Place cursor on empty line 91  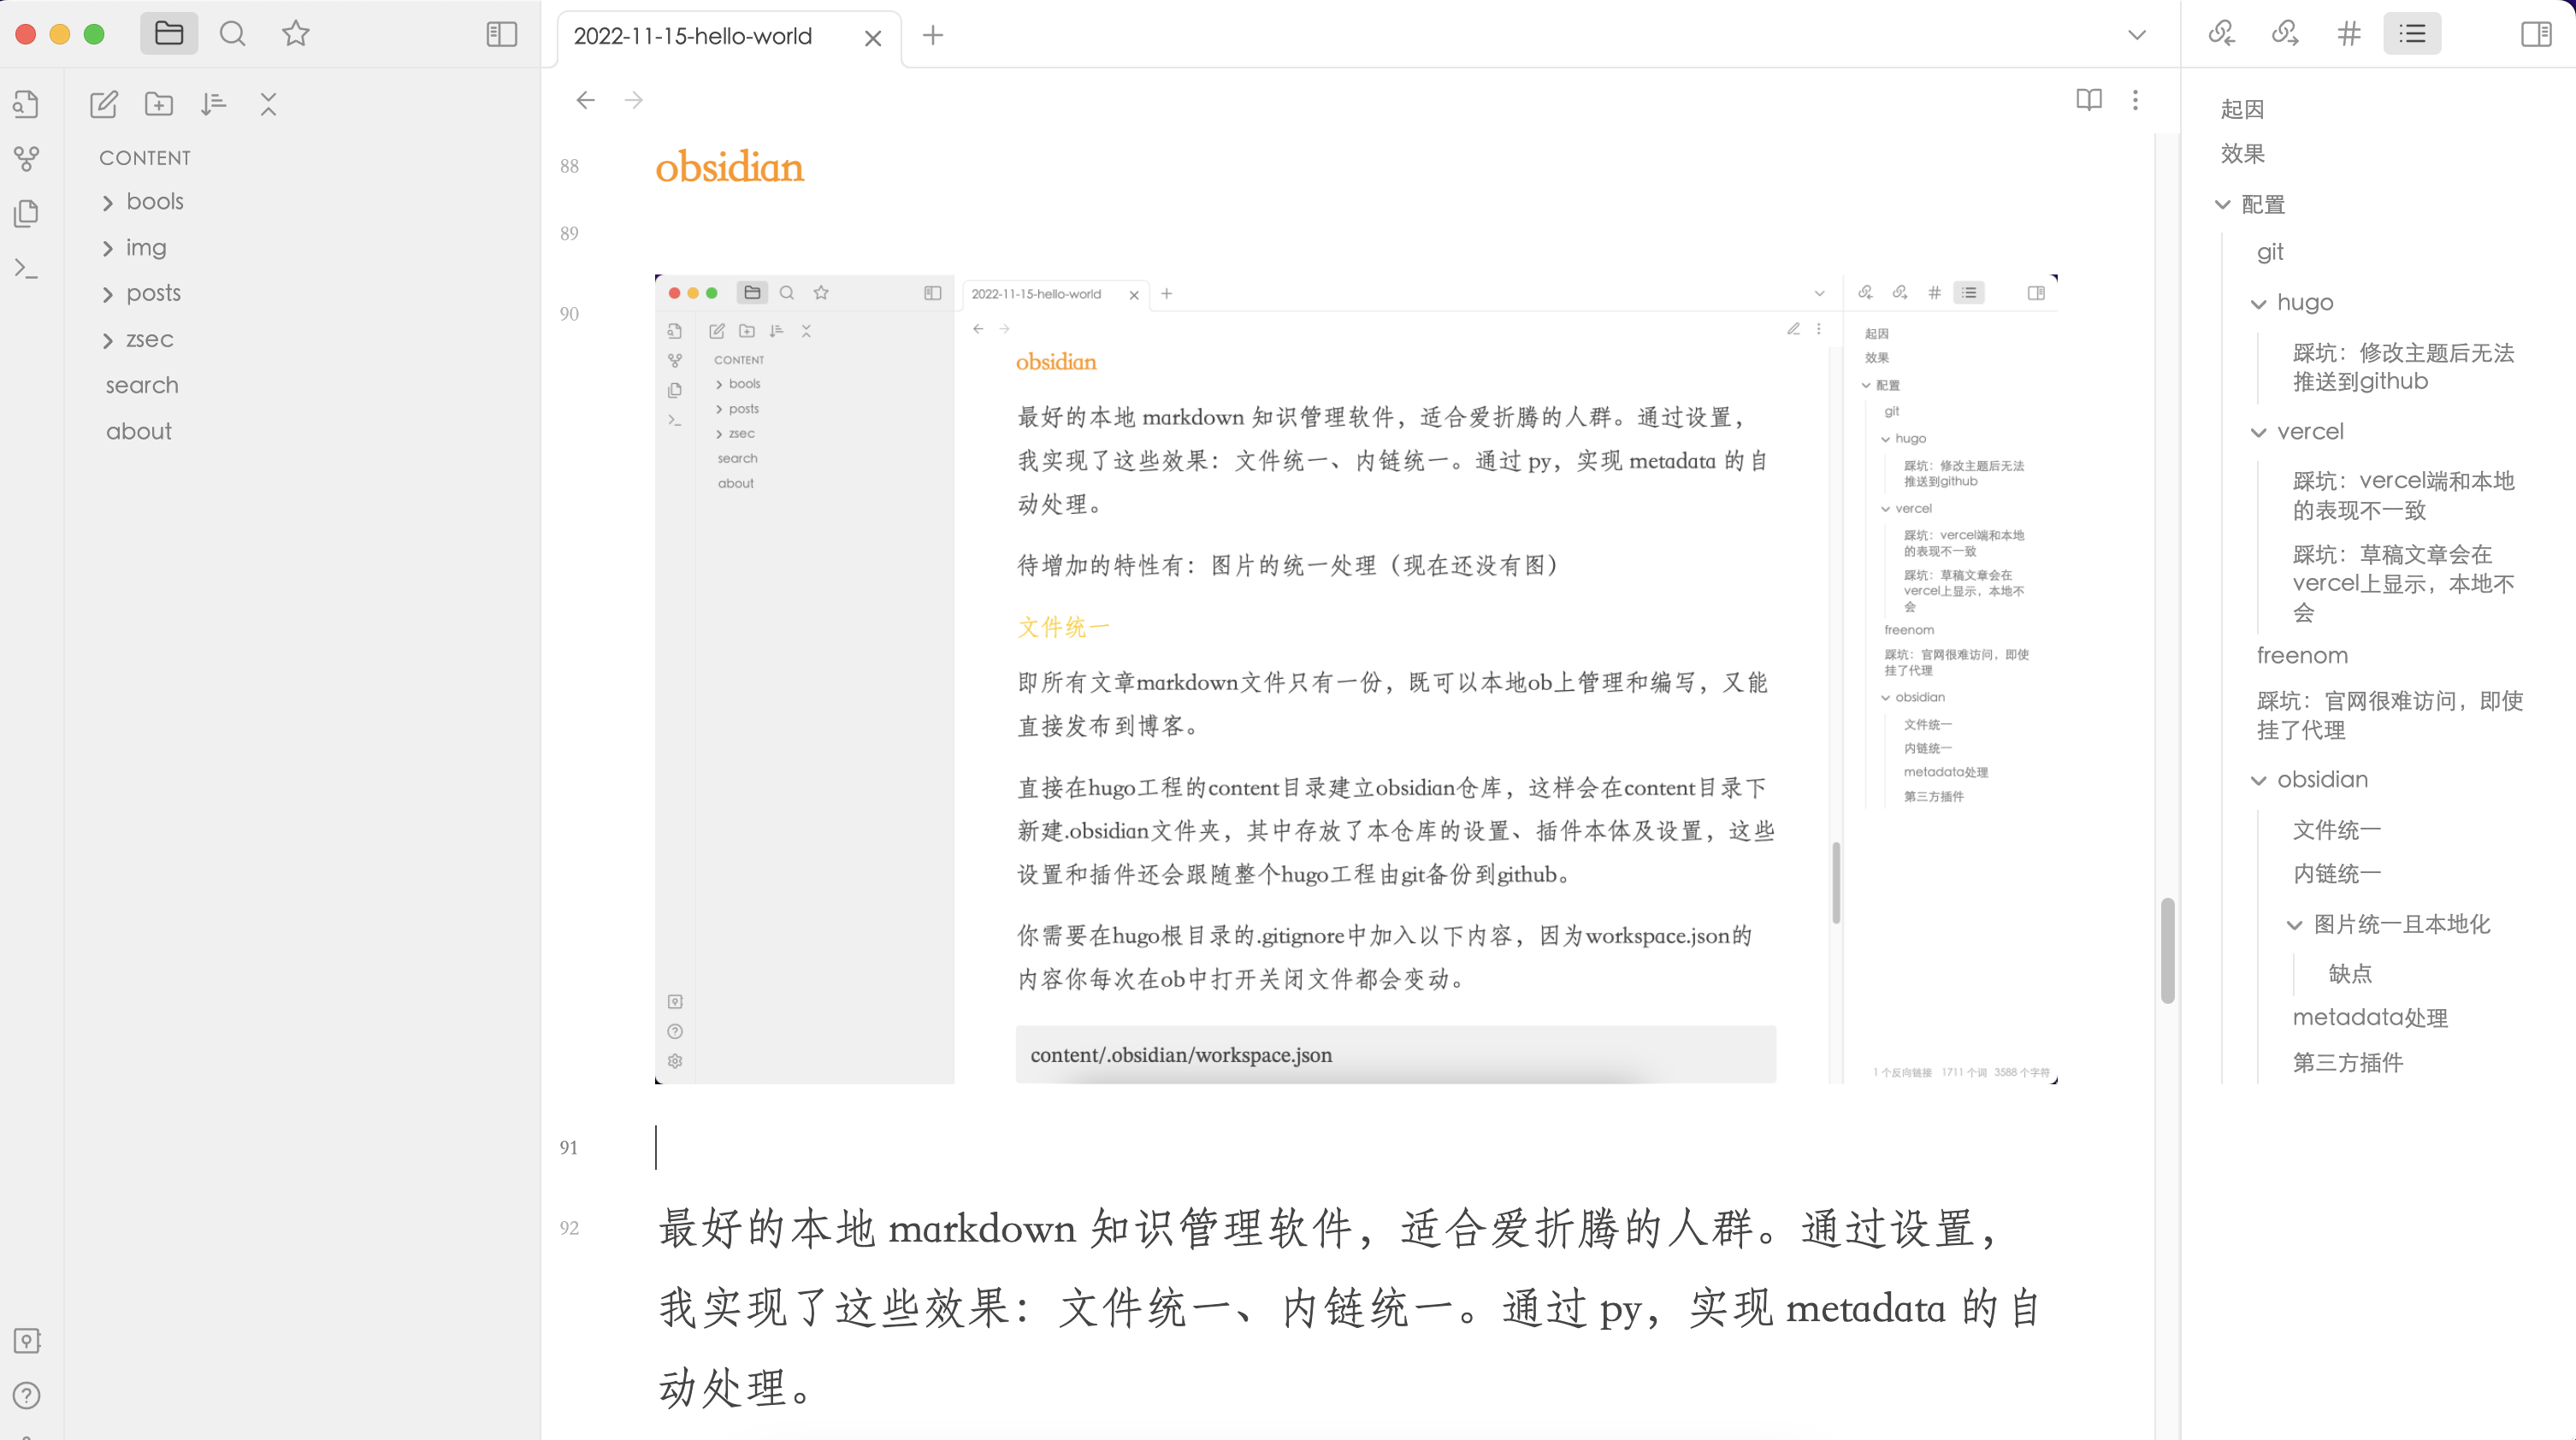[x=1355, y=1147]
